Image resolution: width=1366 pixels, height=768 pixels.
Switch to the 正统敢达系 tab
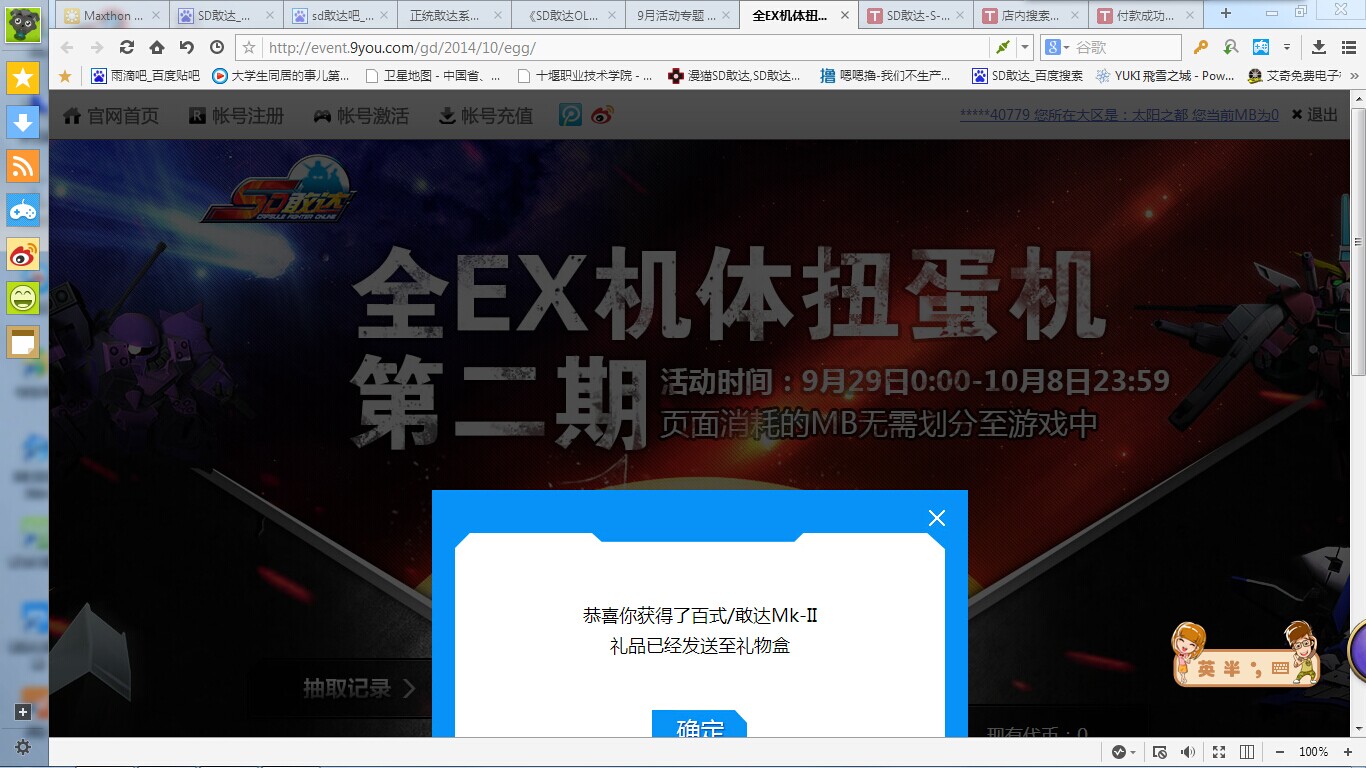453,16
